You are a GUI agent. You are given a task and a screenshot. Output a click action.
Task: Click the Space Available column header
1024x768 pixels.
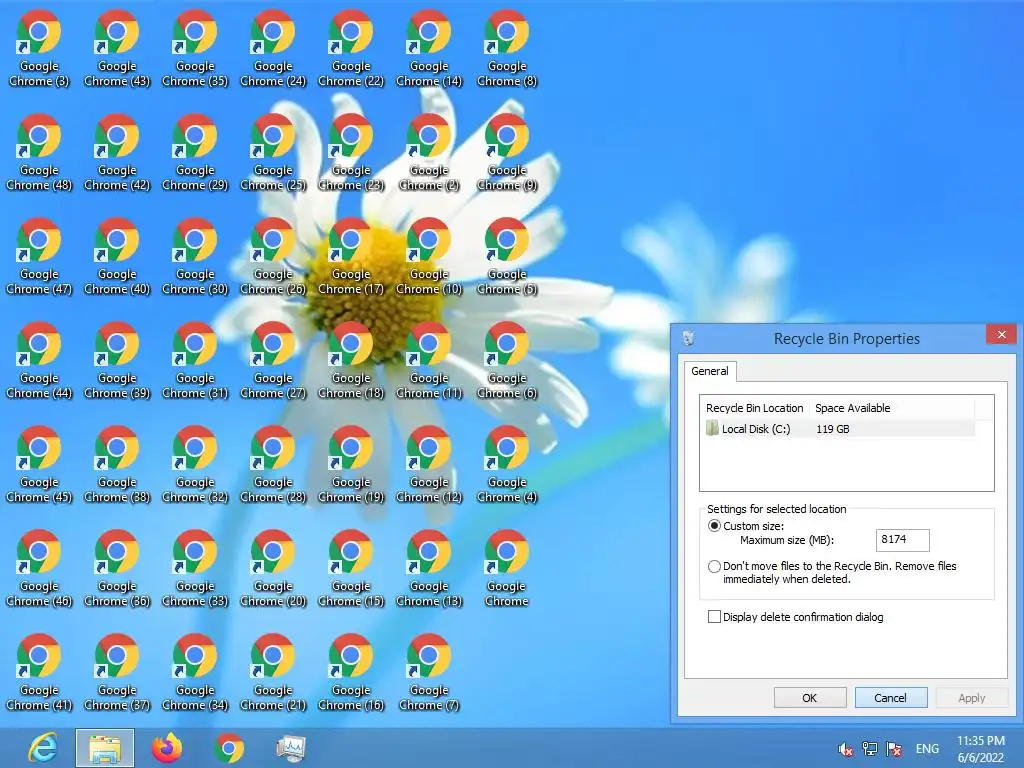coord(892,408)
